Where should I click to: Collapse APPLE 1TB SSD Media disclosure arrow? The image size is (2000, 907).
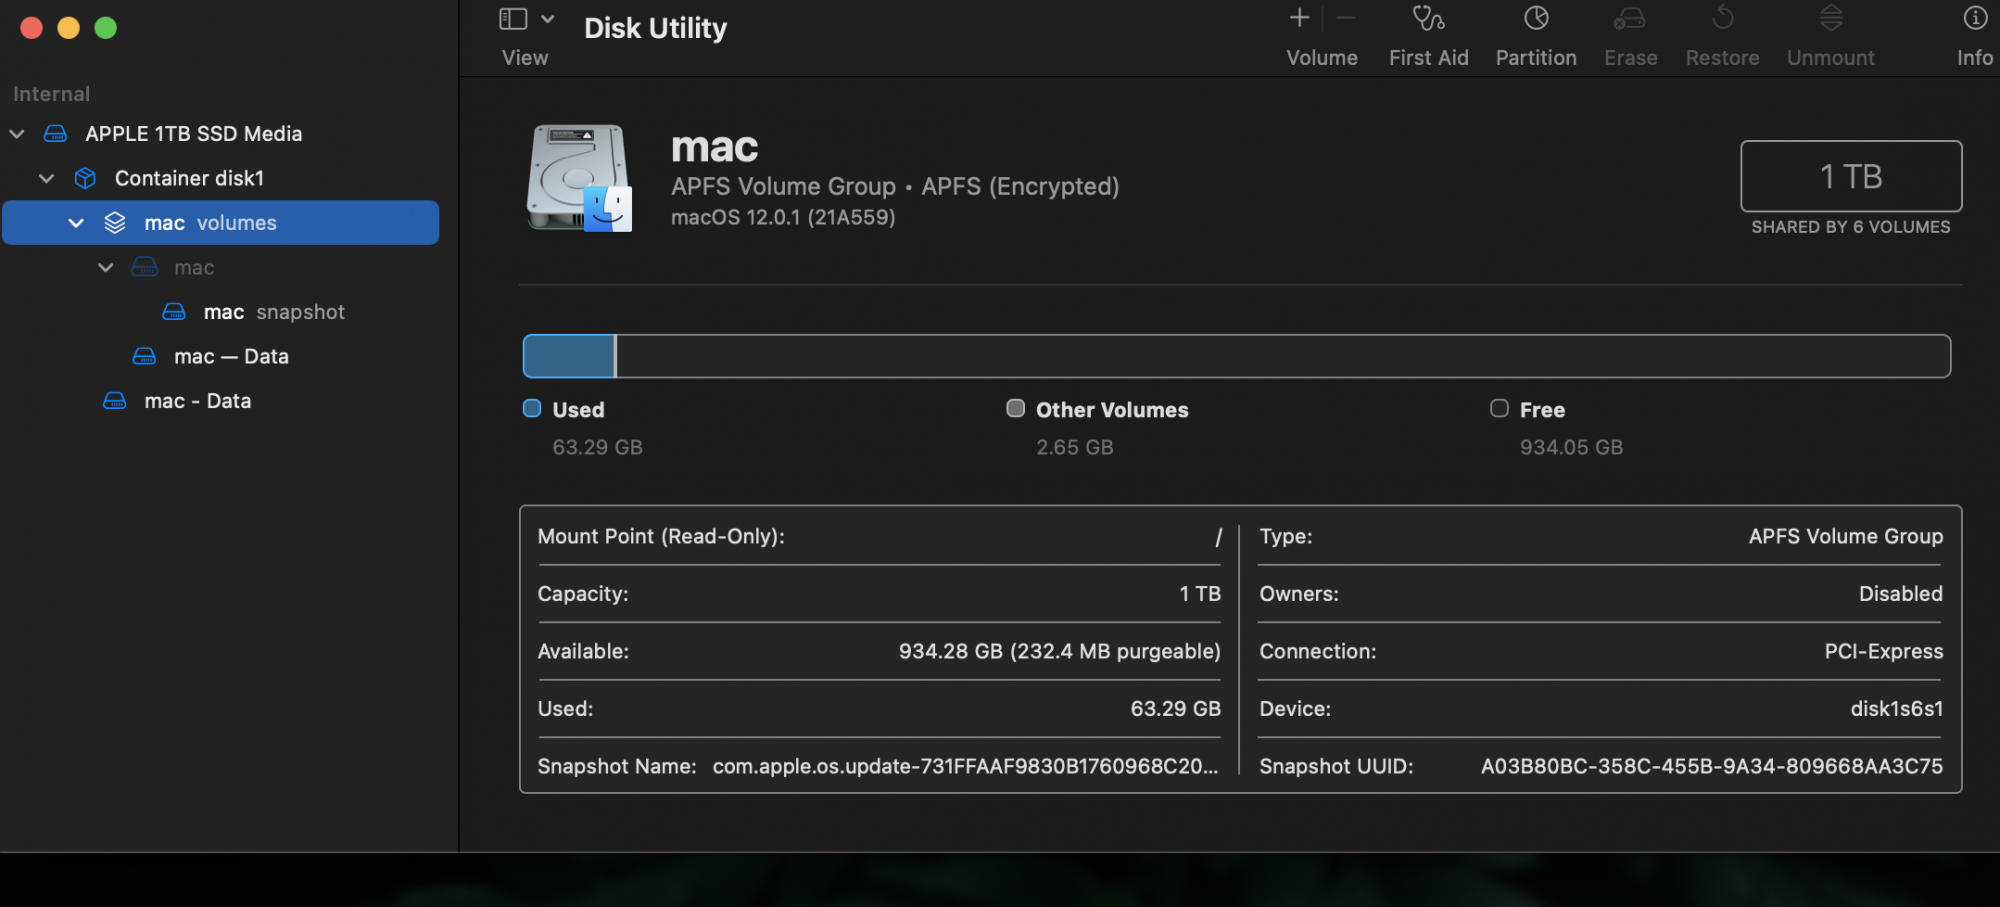click(x=17, y=134)
